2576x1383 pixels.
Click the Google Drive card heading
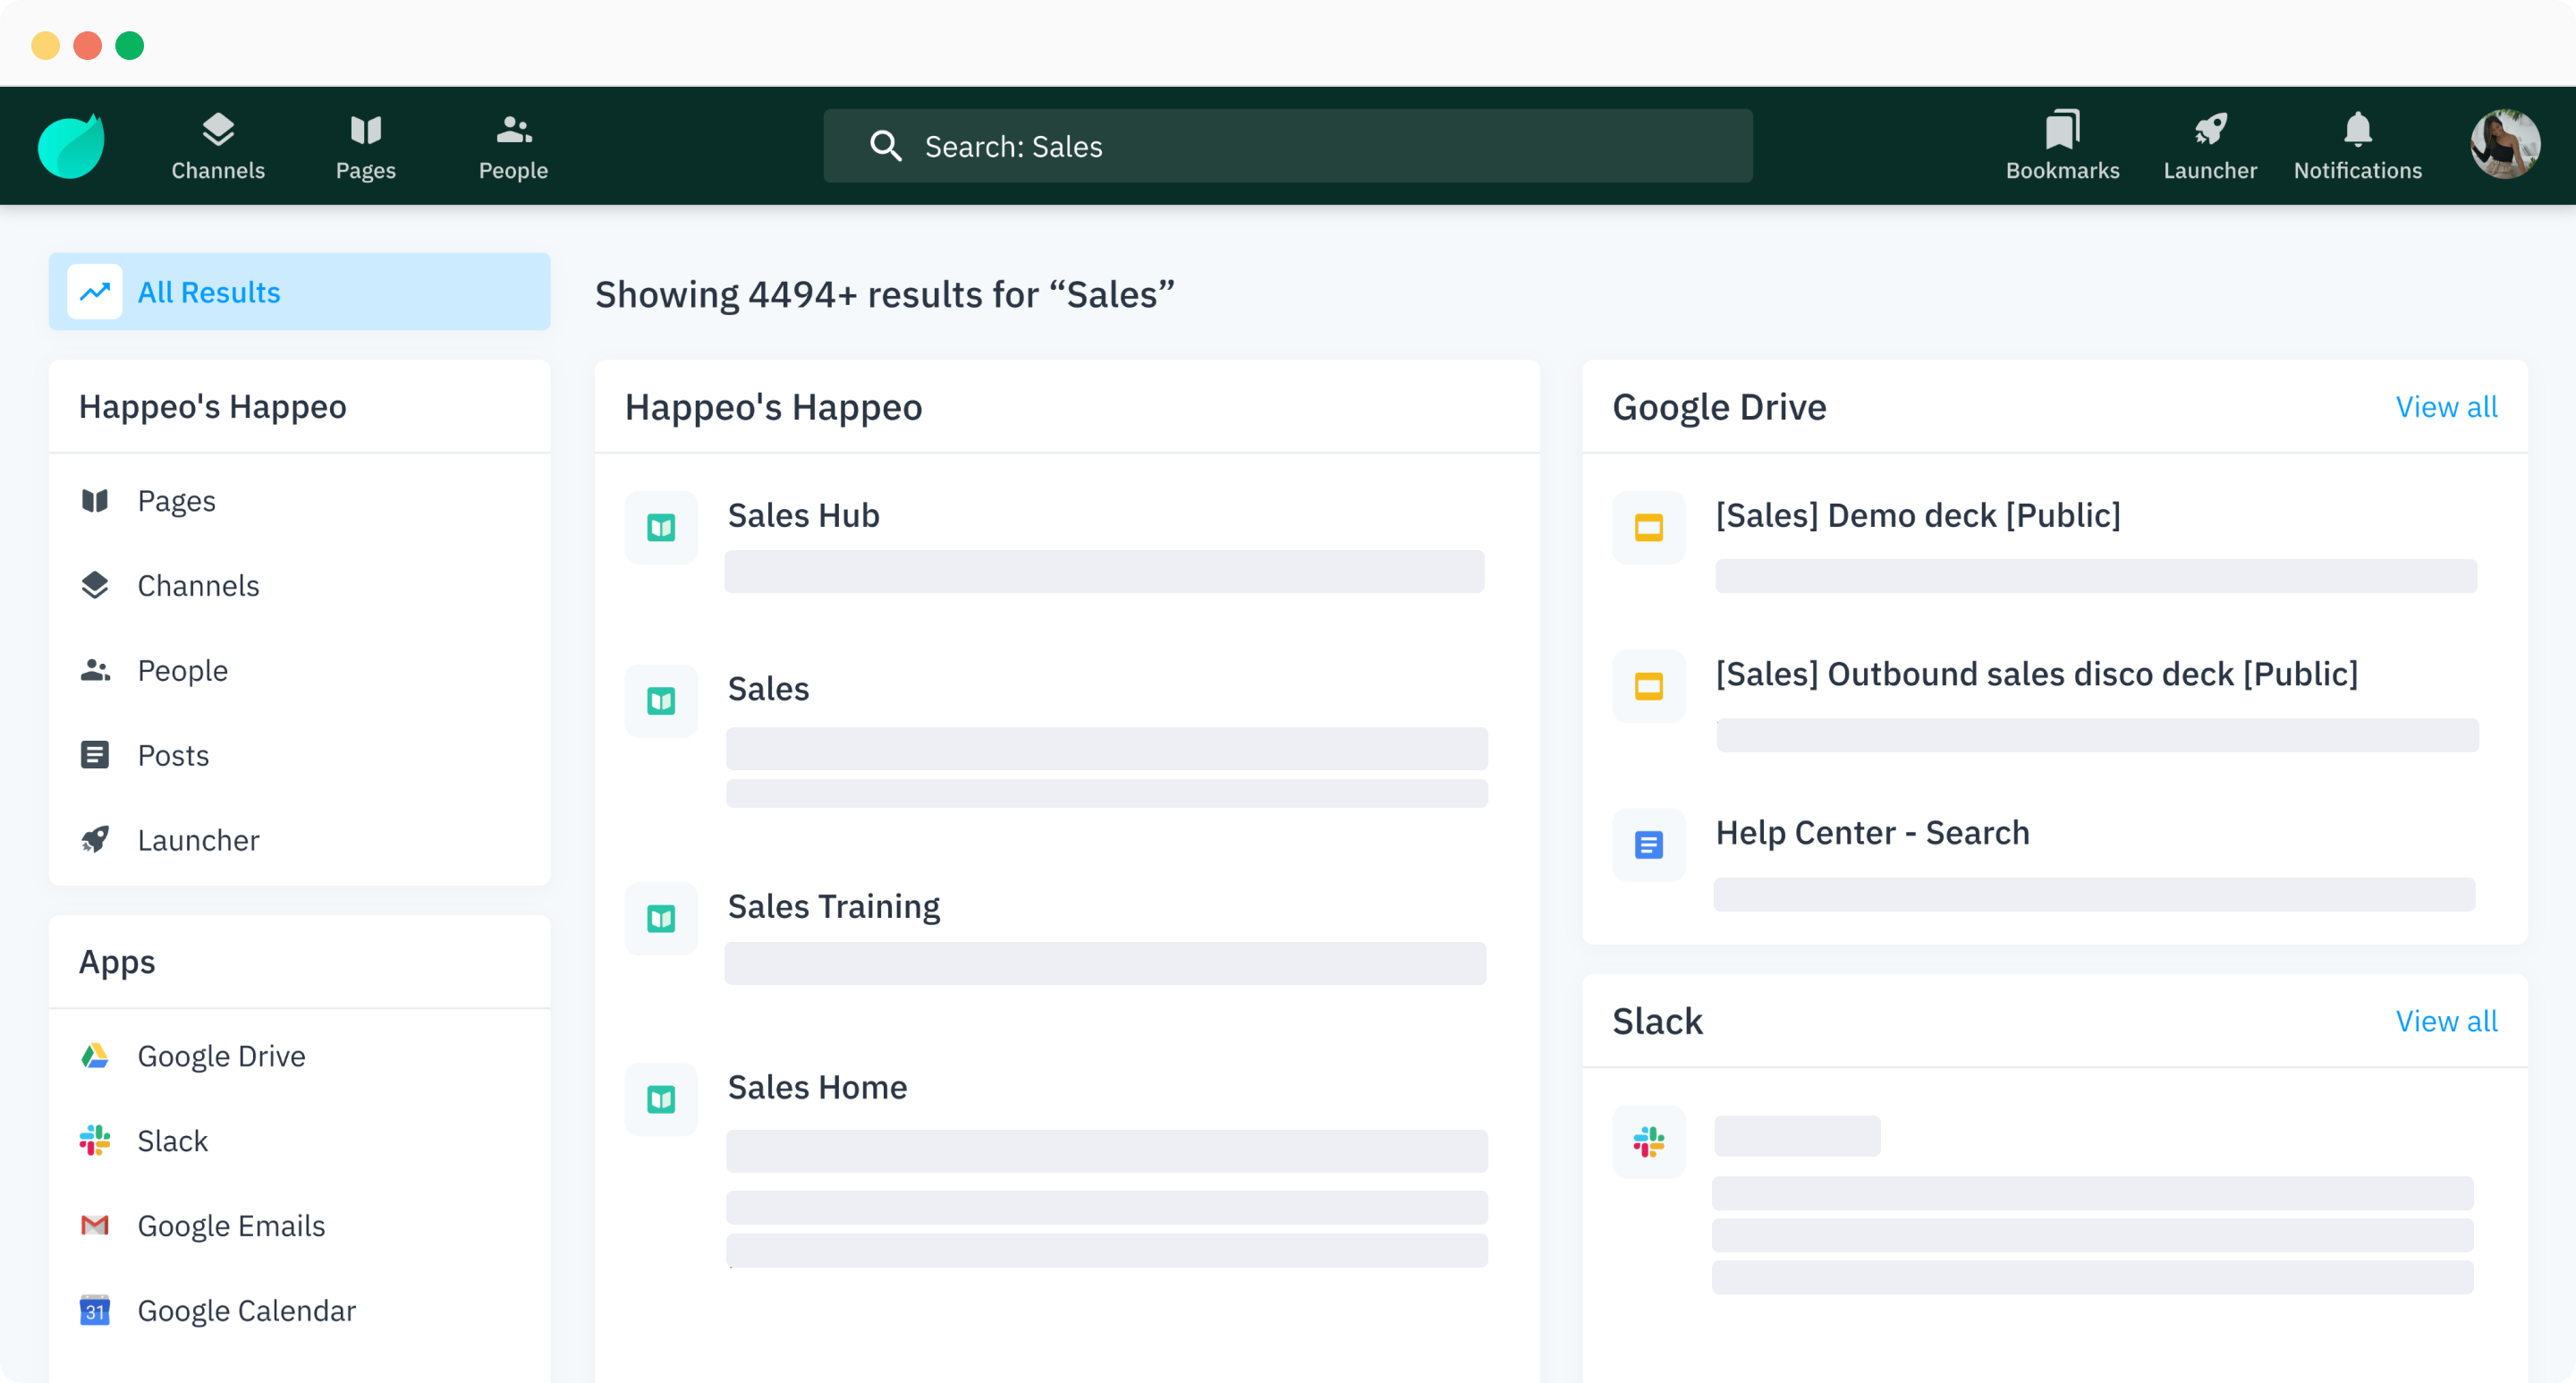coord(1718,407)
